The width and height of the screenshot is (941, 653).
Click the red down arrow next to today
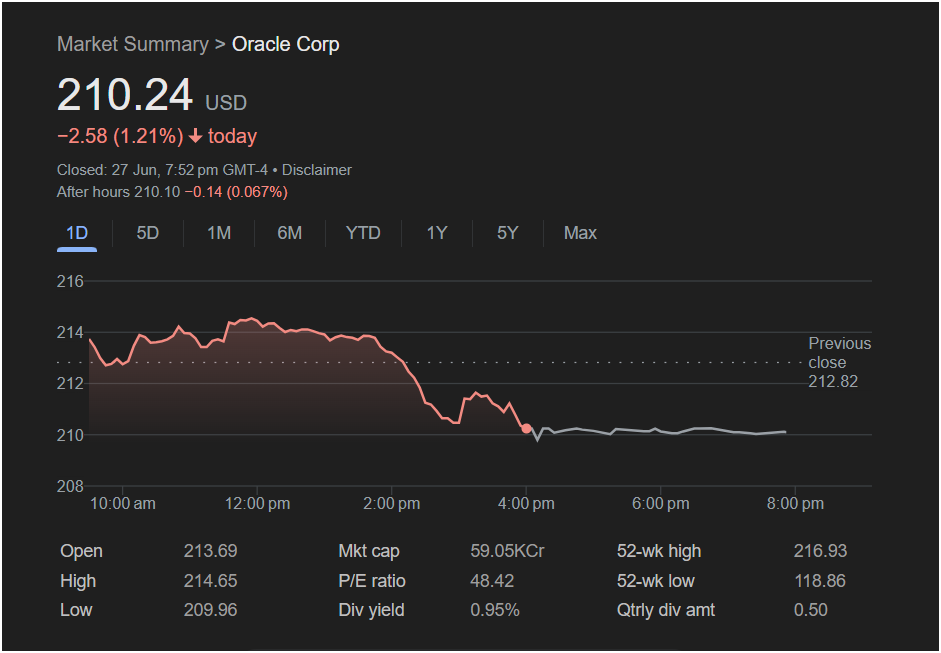click(x=195, y=136)
